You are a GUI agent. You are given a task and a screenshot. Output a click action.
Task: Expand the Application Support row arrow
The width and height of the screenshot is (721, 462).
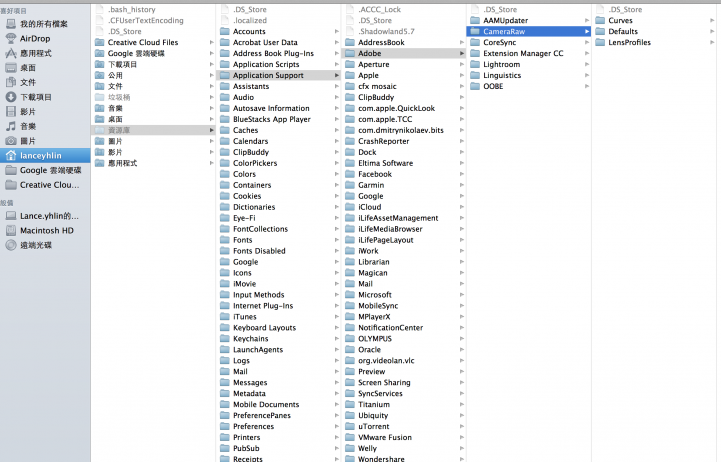point(337,75)
